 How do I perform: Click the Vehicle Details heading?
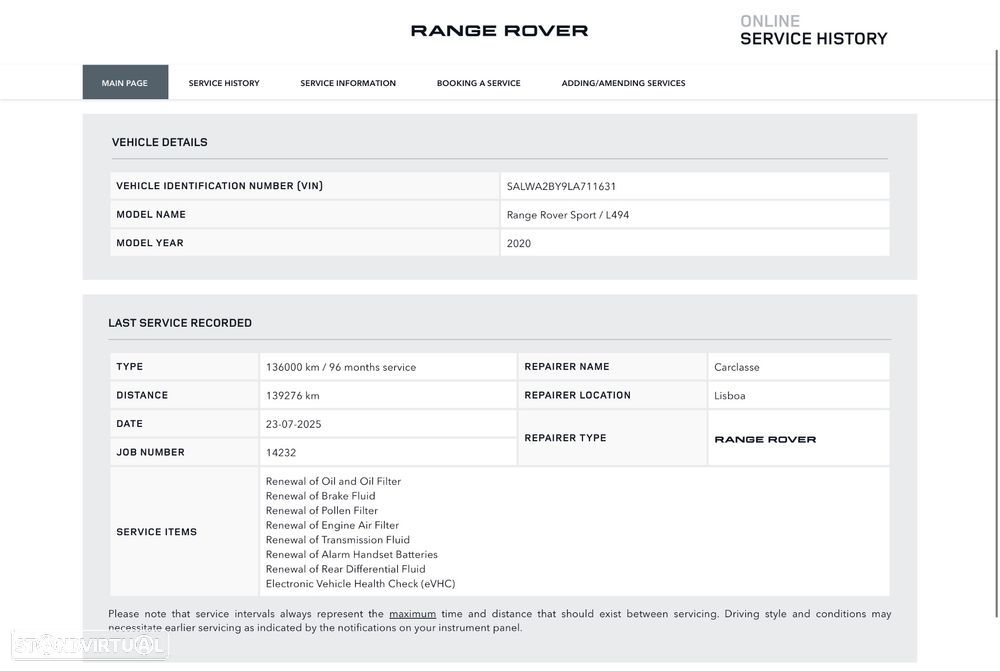tap(159, 142)
